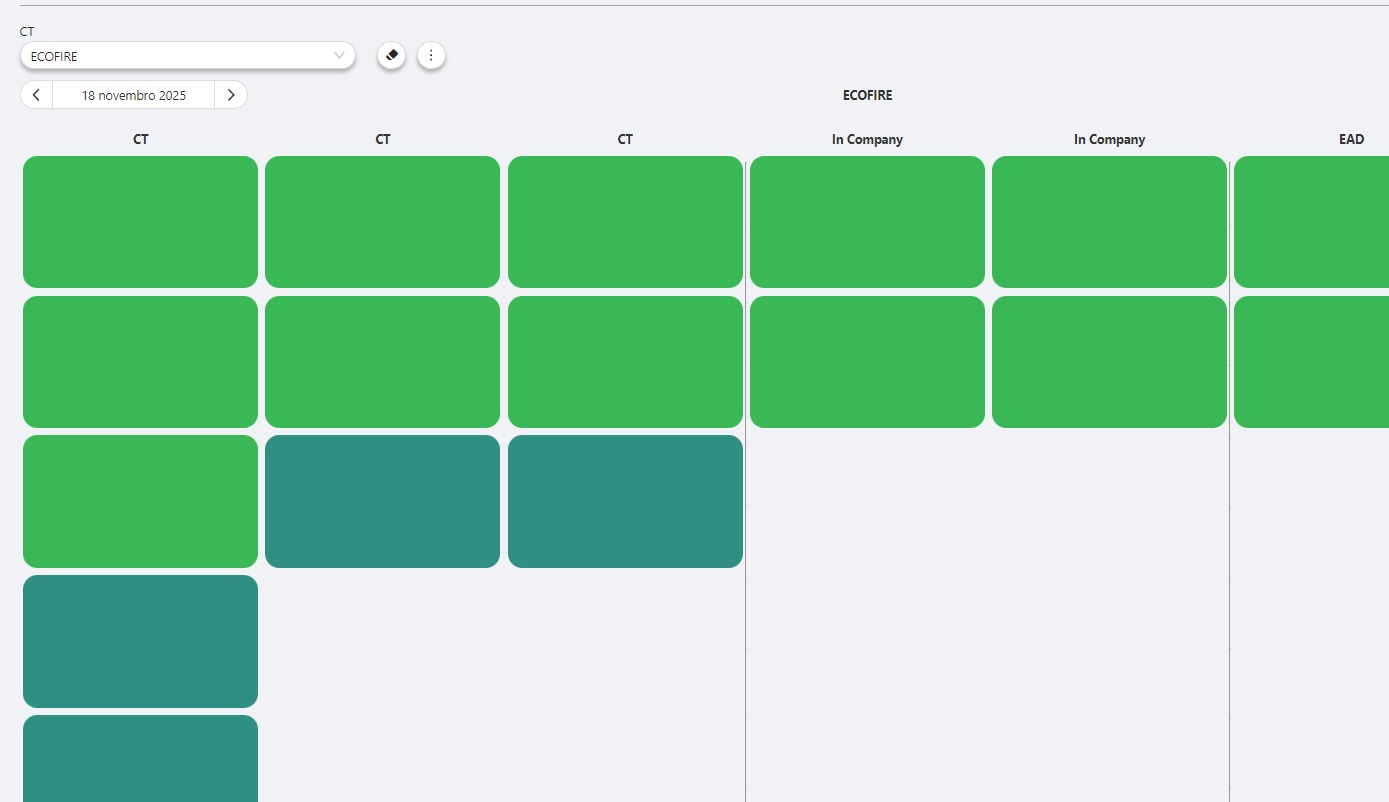
Task: Select the EAD column header
Action: pos(1351,139)
